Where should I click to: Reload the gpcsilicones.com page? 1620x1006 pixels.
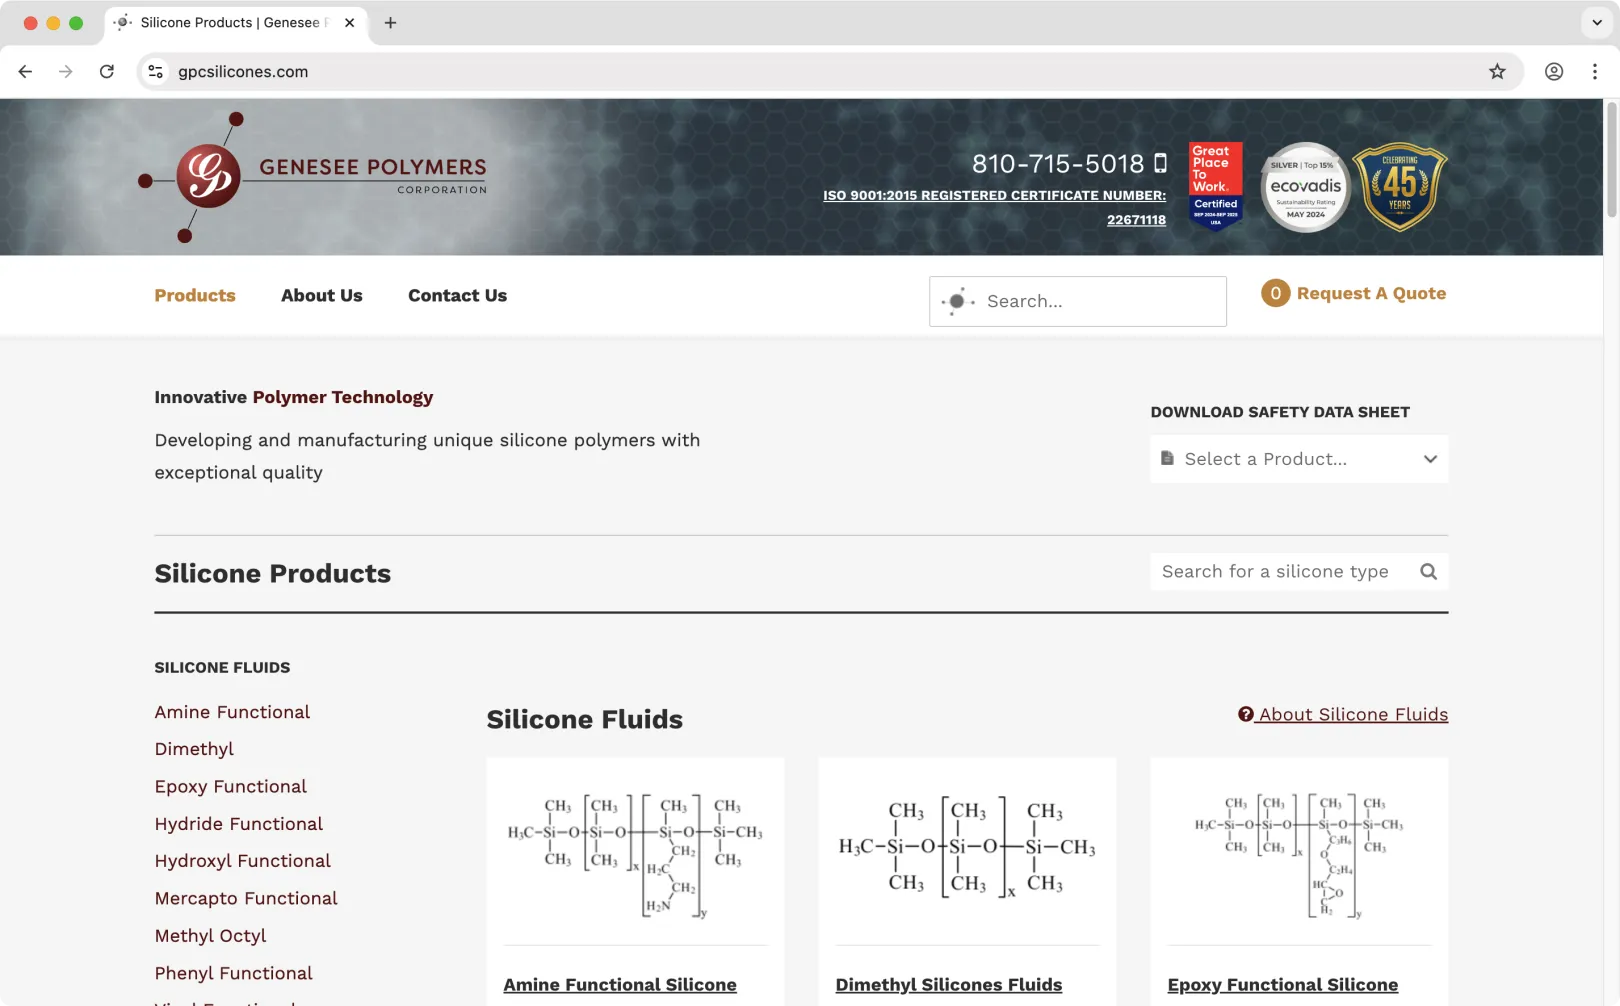(x=107, y=71)
